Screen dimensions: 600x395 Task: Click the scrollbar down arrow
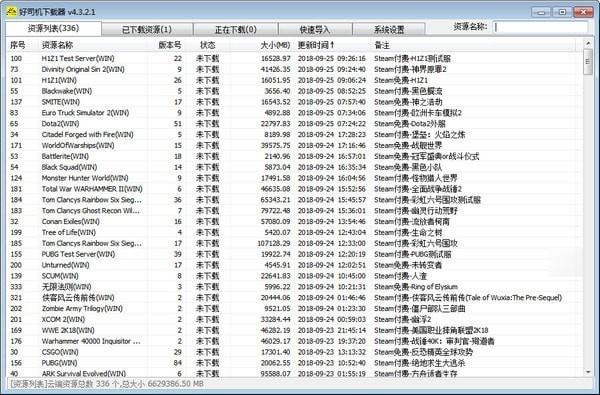(x=588, y=371)
